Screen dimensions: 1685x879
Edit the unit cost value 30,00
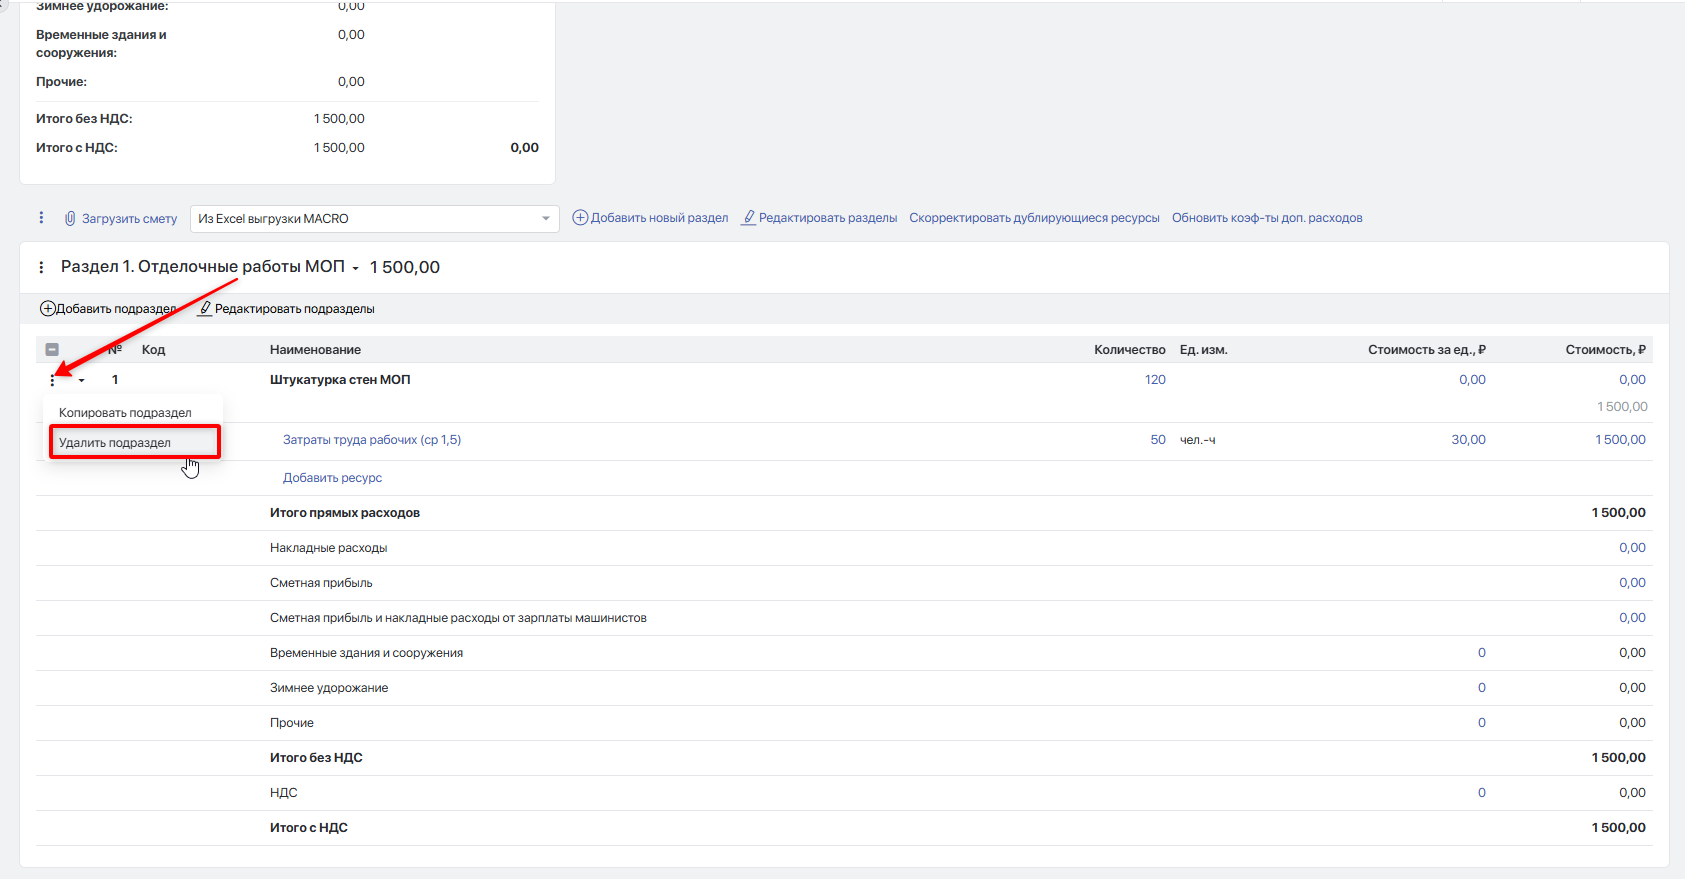[x=1468, y=440]
